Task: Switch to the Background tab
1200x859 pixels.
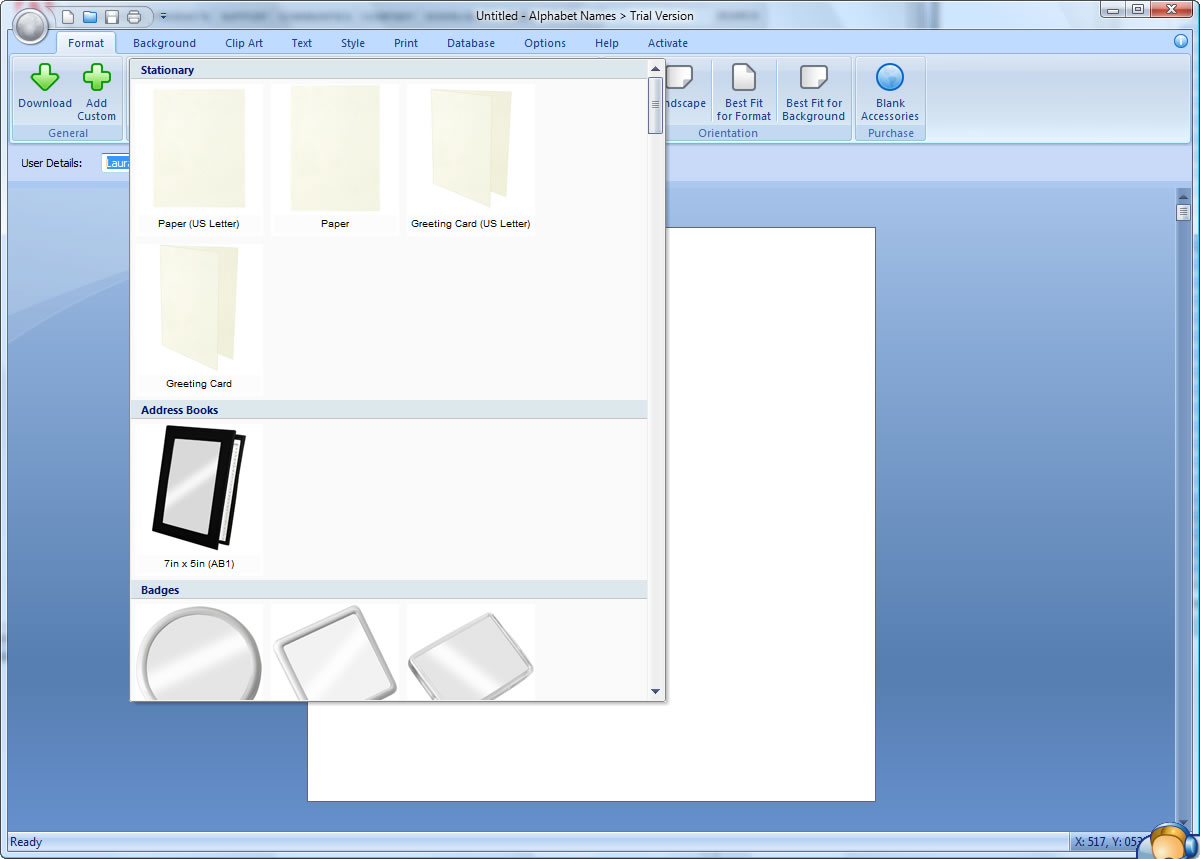Action: [x=164, y=43]
